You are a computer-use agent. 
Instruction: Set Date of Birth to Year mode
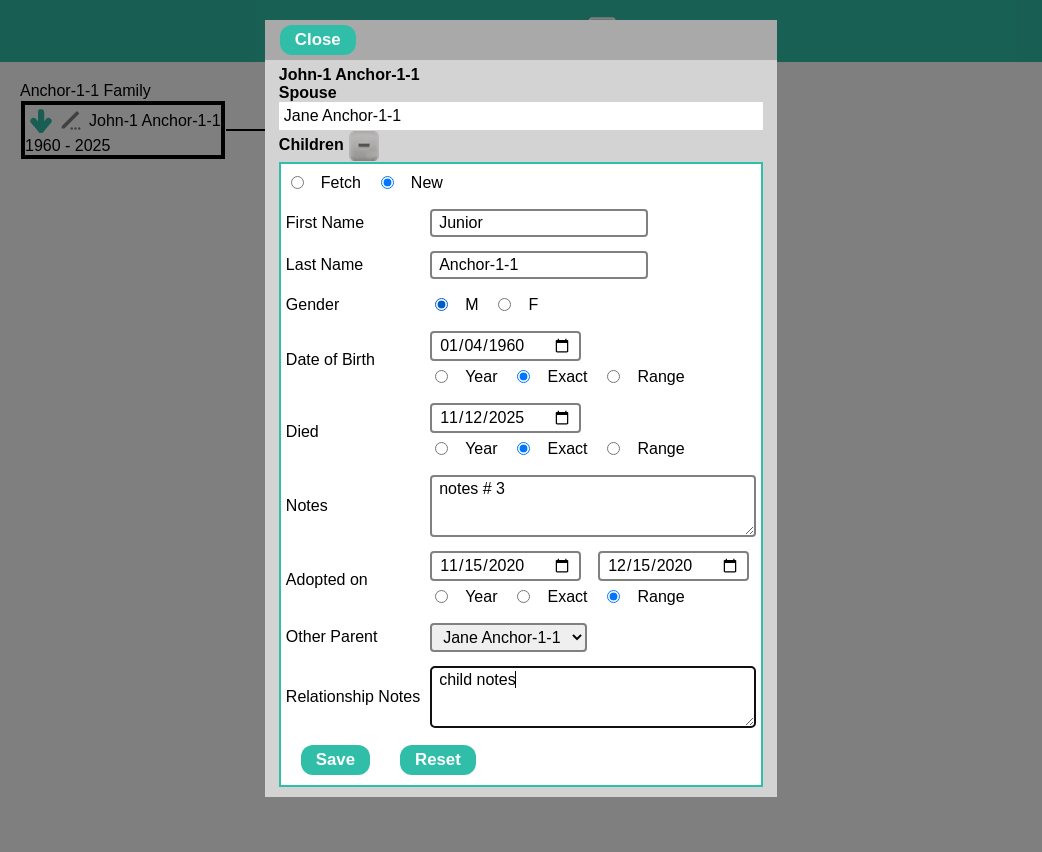(x=441, y=377)
